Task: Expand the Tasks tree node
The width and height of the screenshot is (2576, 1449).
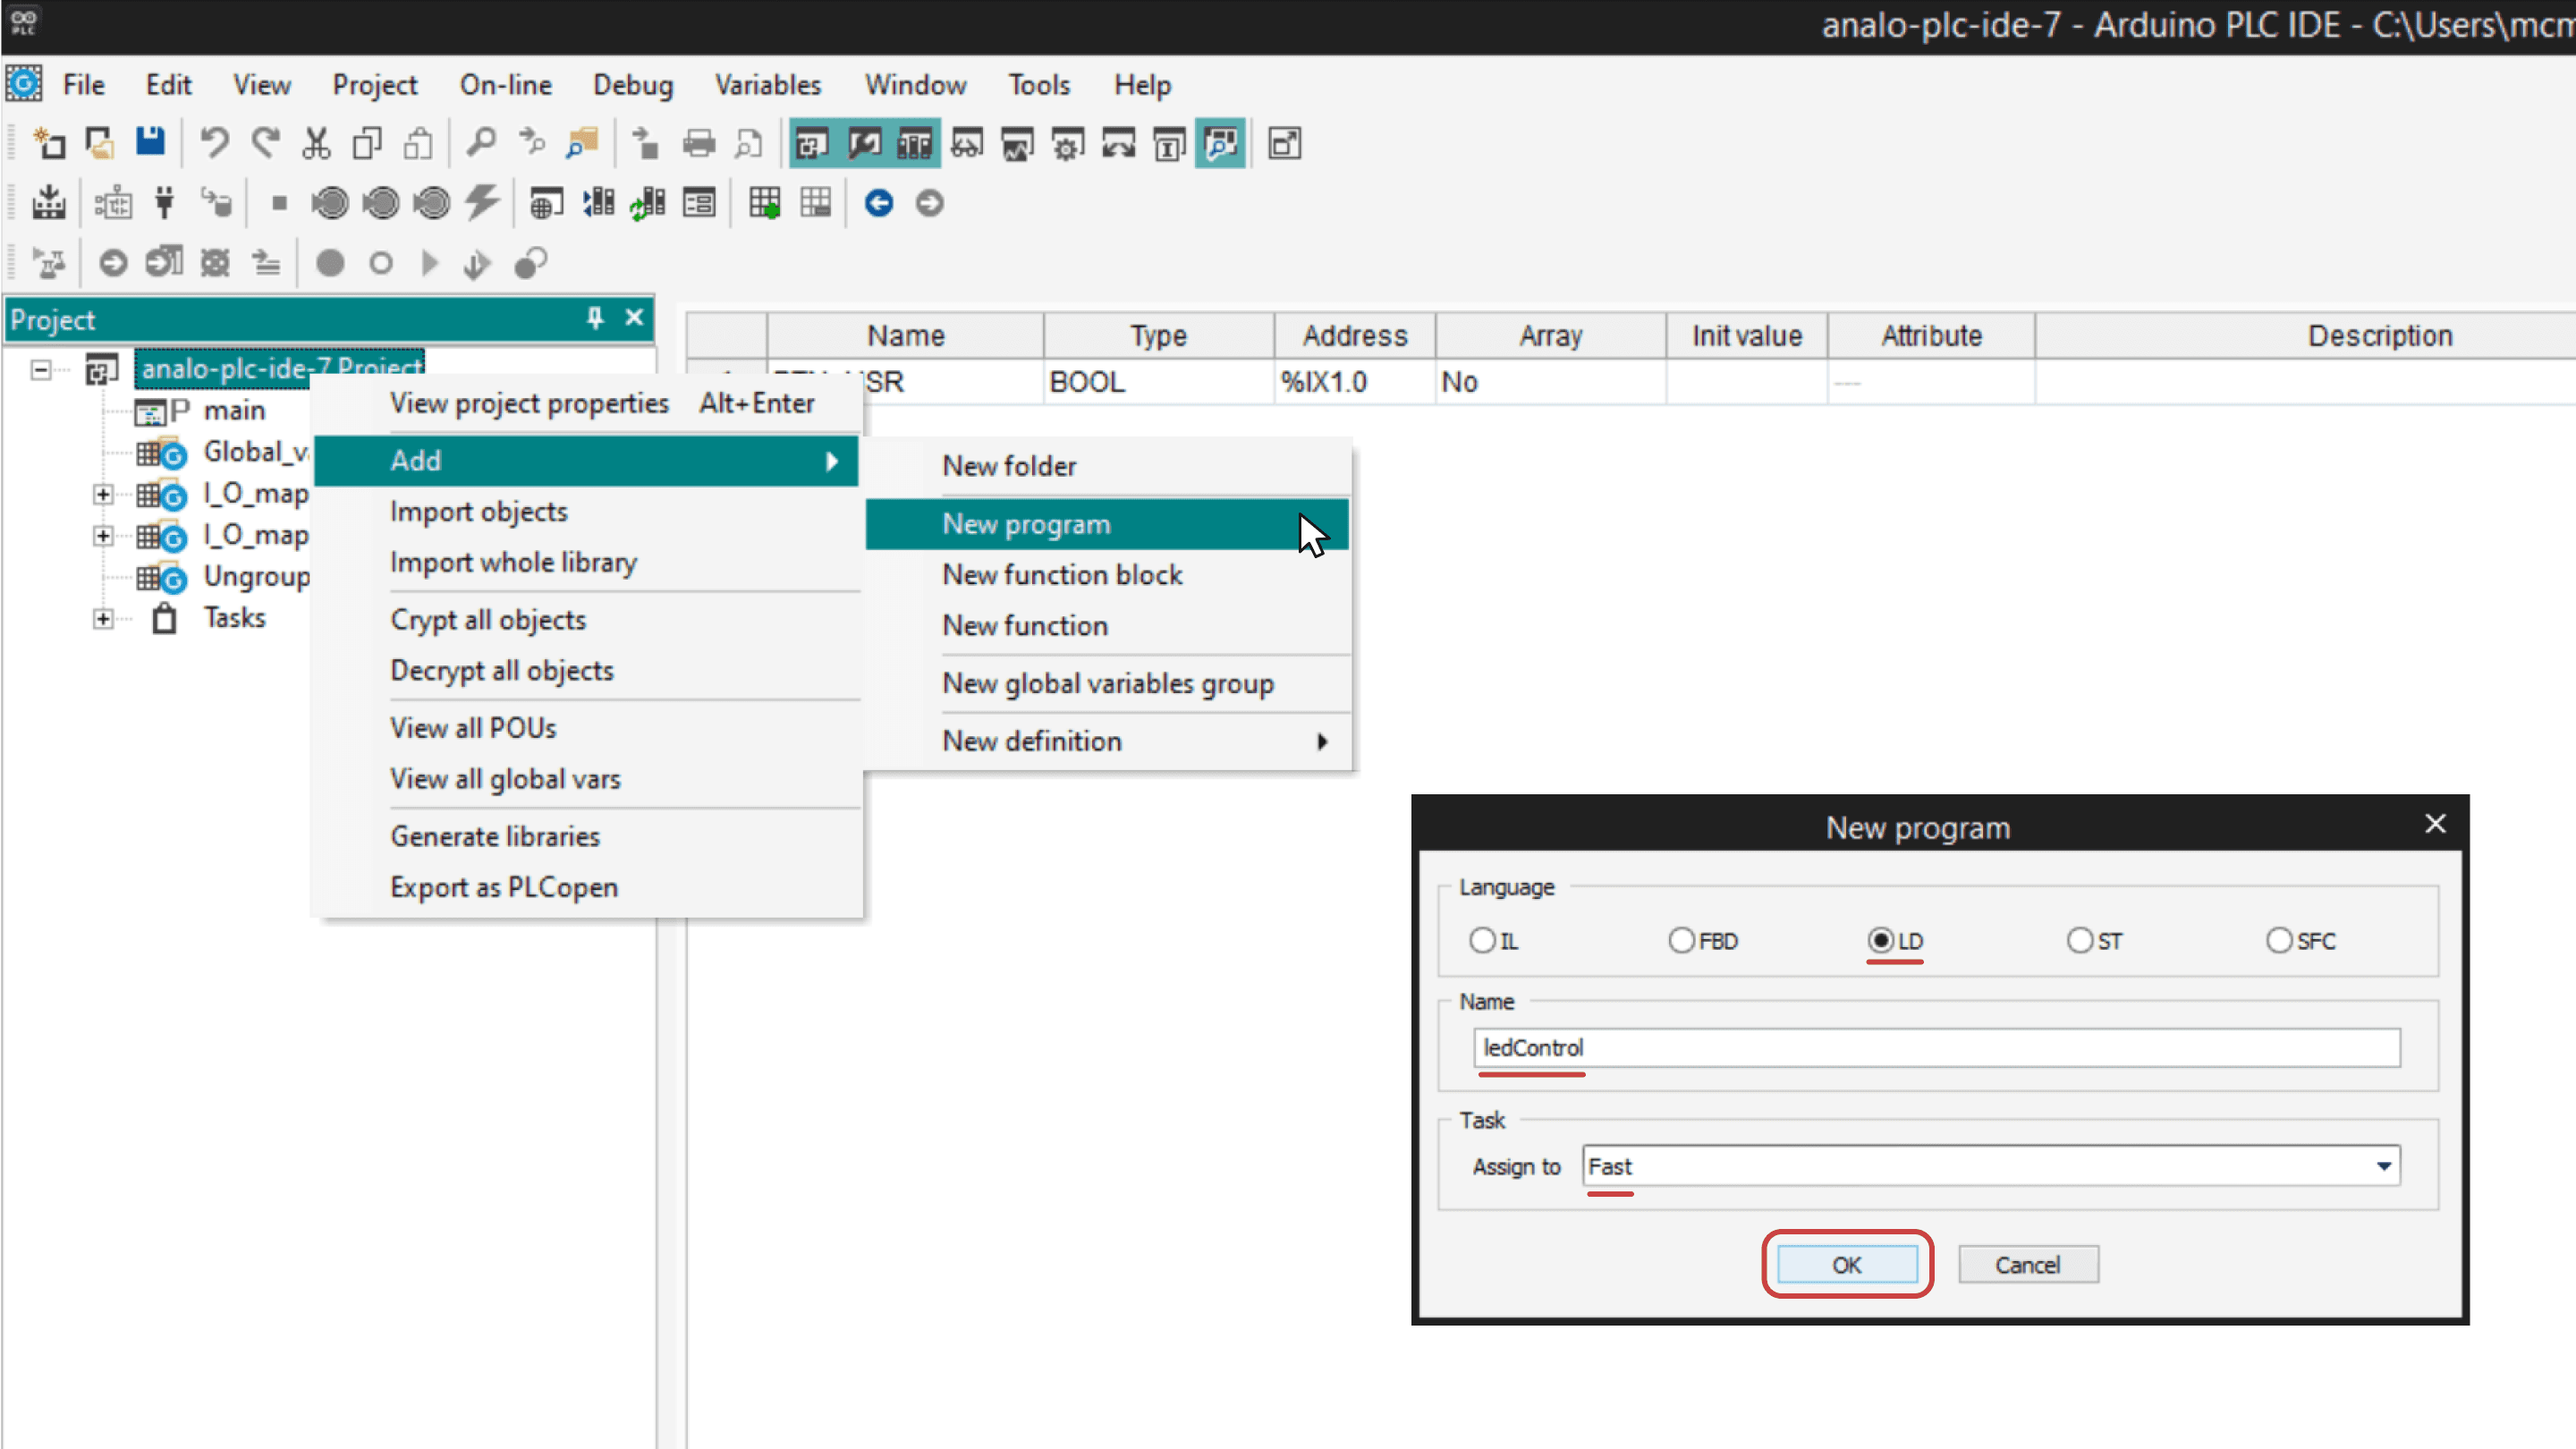Action: click(103, 618)
